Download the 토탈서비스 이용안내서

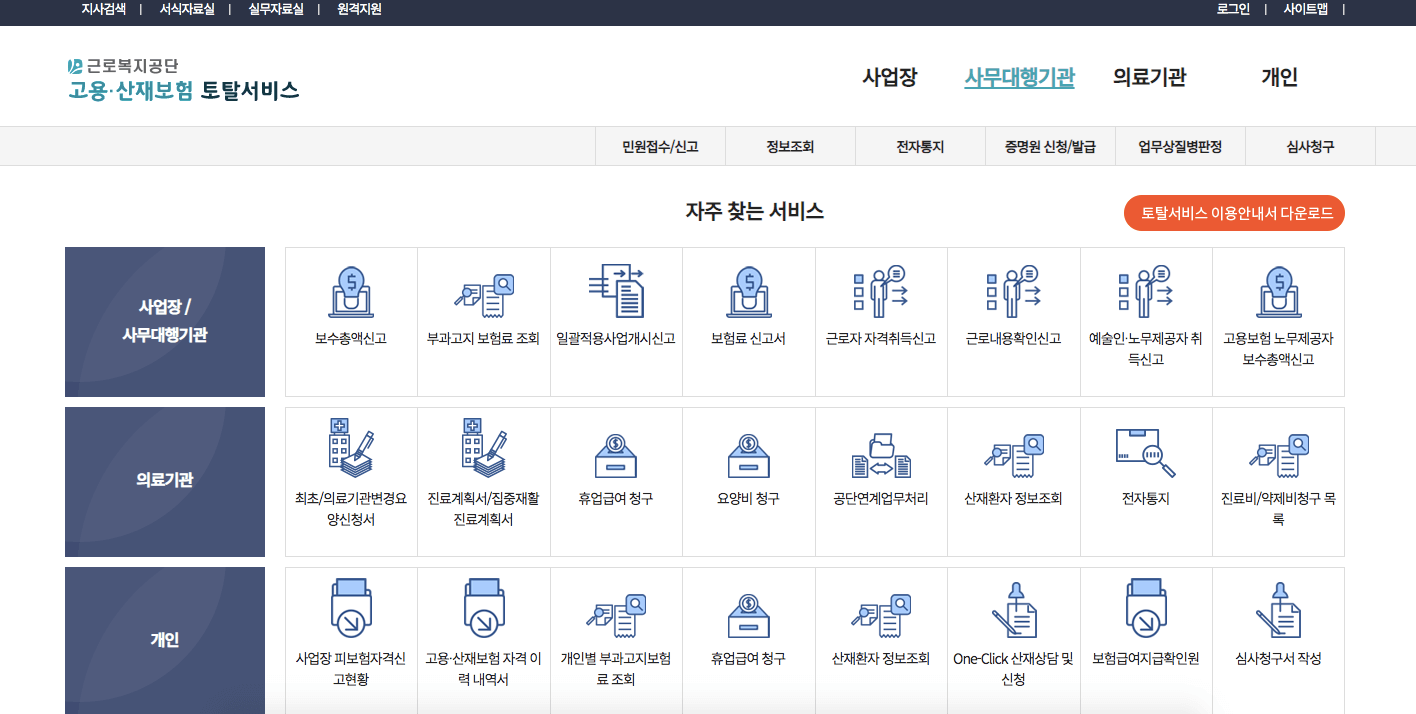[x=1235, y=213]
